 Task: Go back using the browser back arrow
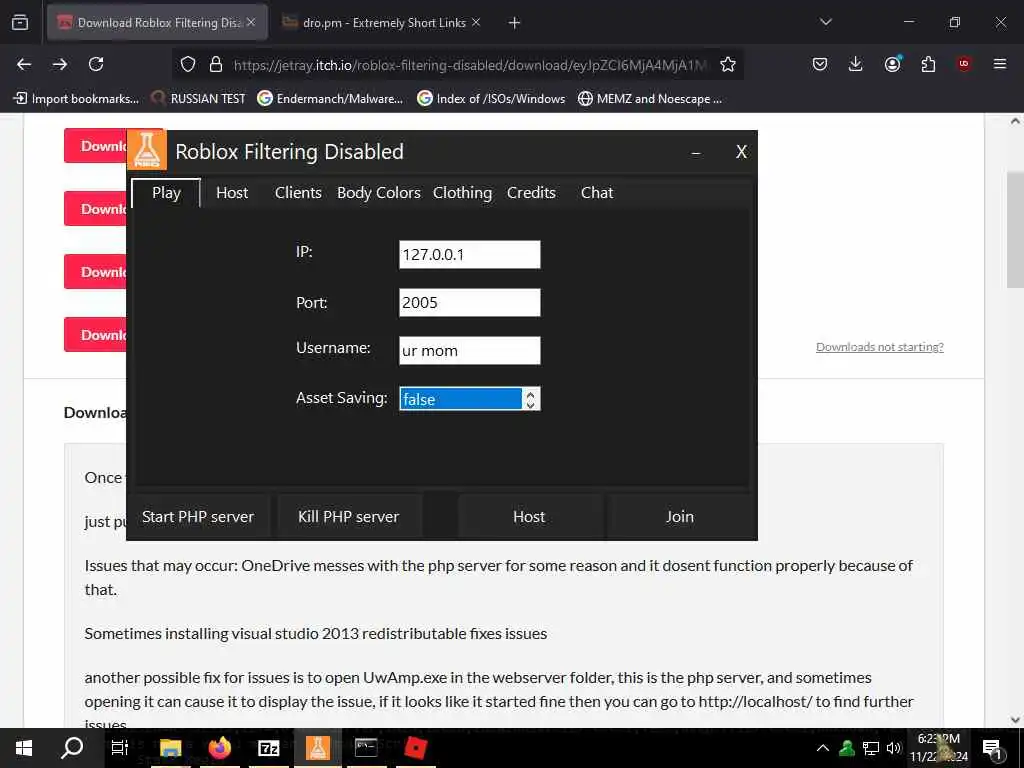pos(24,64)
